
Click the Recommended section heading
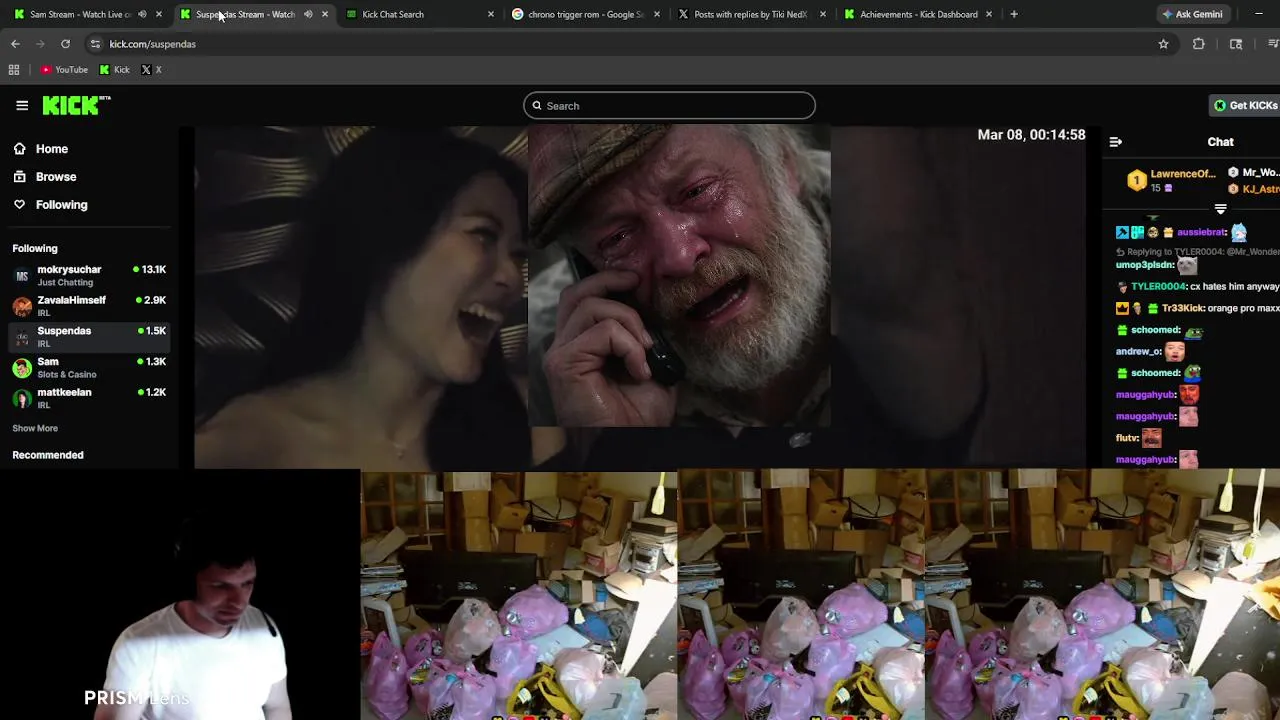tap(48, 455)
